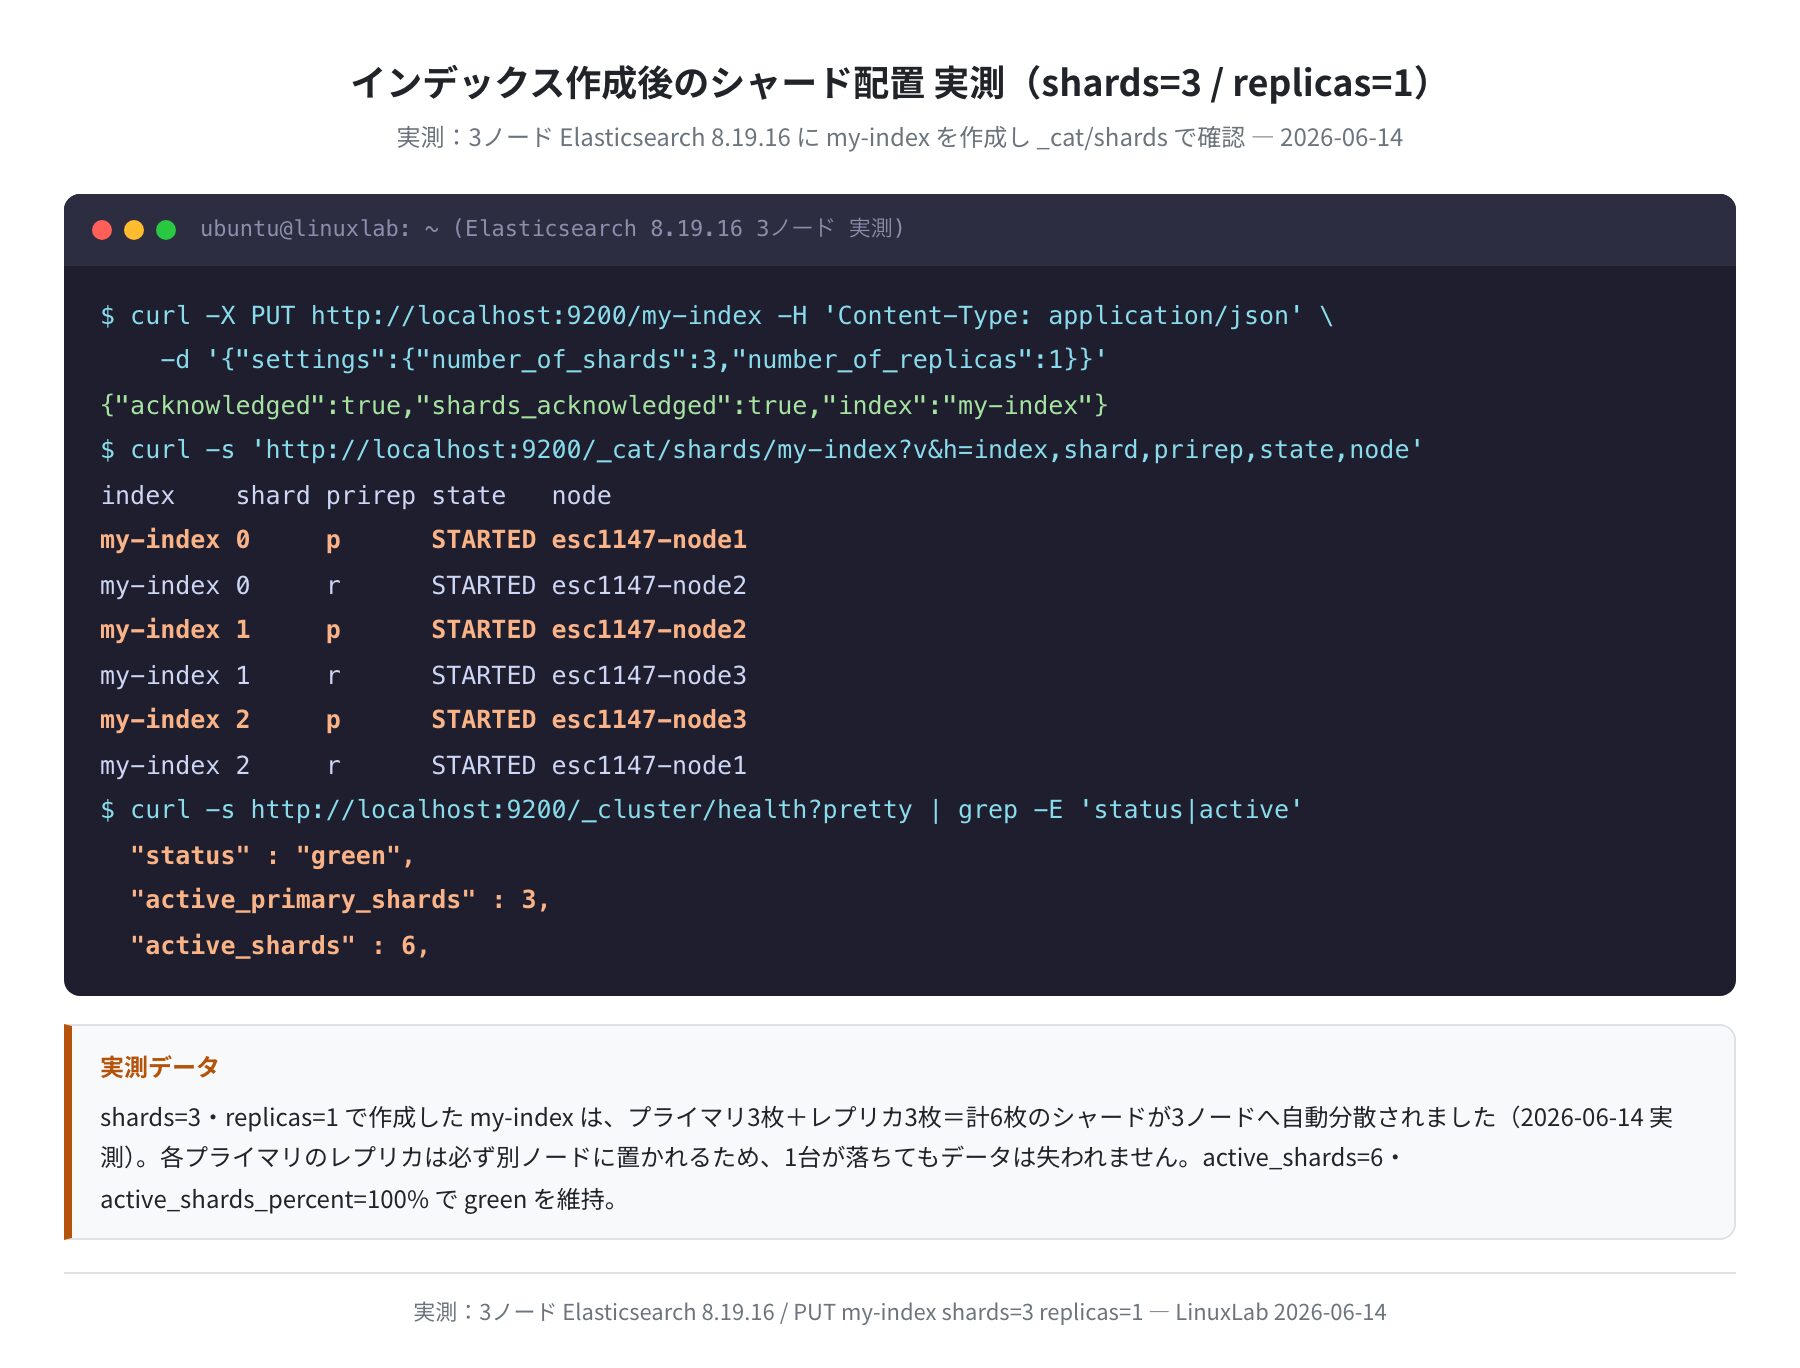Click 'esc1147-node3' in the shard 1 replica row
Image resolution: width=1800 pixels, height=1368 pixels.
[x=649, y=676]
